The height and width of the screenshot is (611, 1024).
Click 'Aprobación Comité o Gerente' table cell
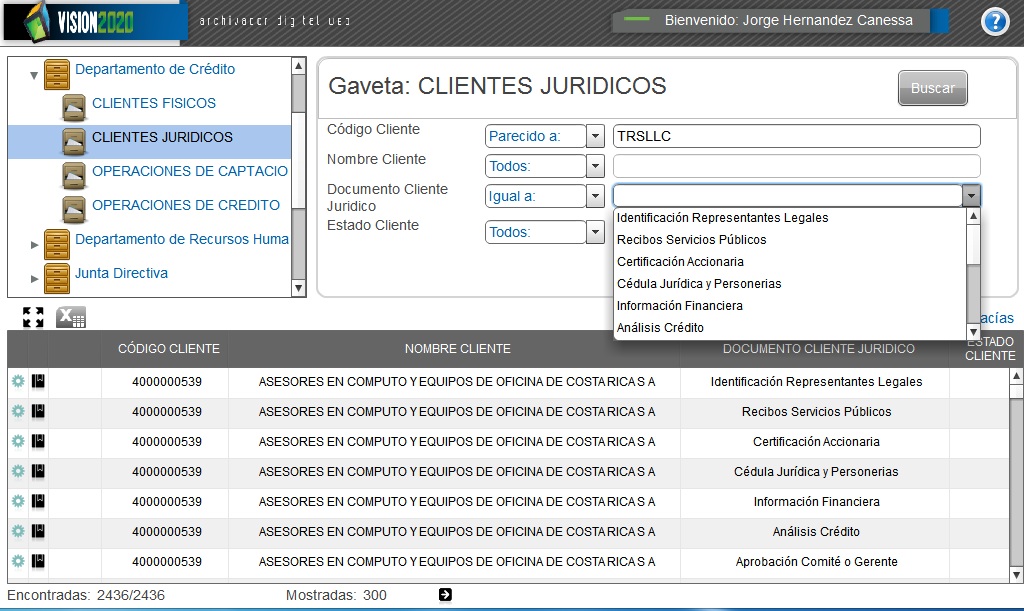(816, 561)
